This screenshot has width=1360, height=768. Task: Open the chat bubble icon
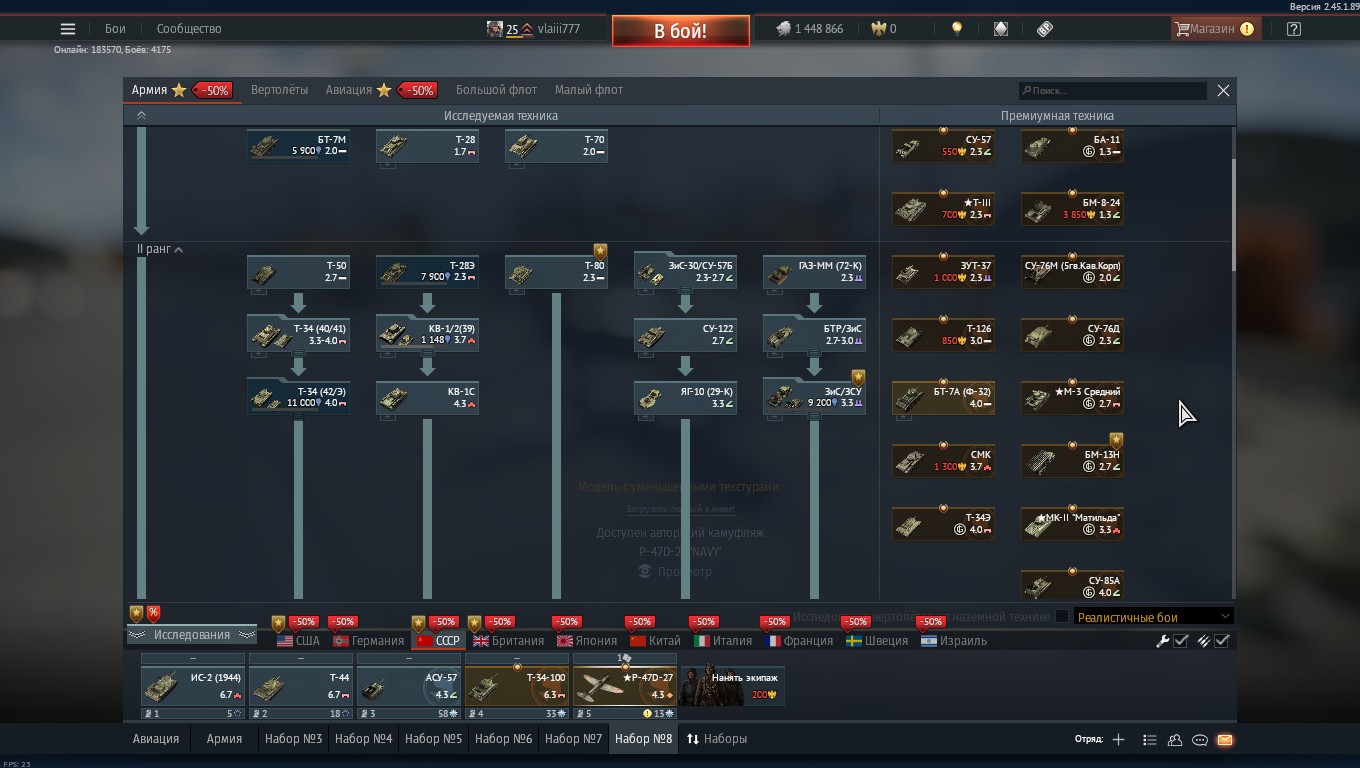click(1200, 740)
